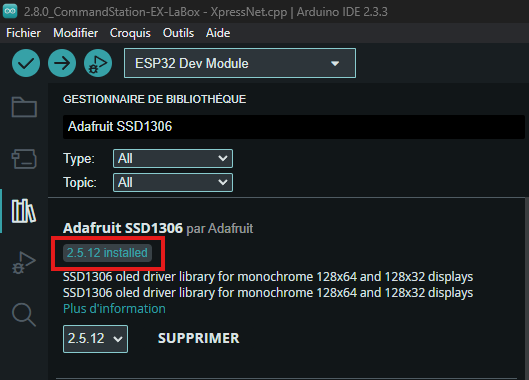Image resolution: width=529 pixels, height=380 pixels.
Task: Open the Search magnifier sidebar icon
Action: pos(24,315)
